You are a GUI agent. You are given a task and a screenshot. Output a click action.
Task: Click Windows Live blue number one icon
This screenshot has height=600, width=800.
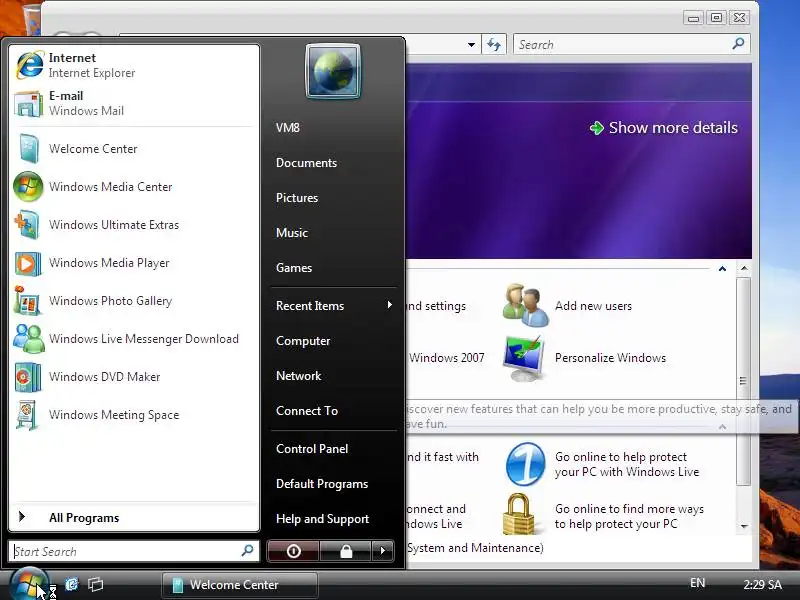click(x=526, y=464)
